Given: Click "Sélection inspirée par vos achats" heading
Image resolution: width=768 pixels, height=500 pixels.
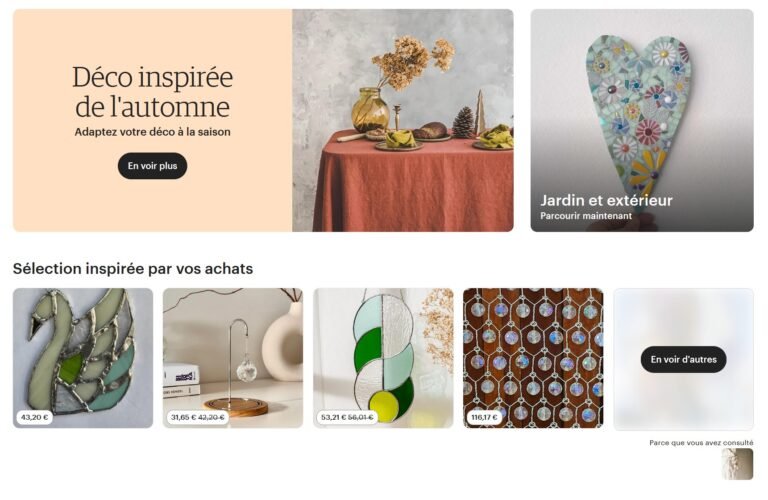Looking at the screenshot, I should 133,268.
